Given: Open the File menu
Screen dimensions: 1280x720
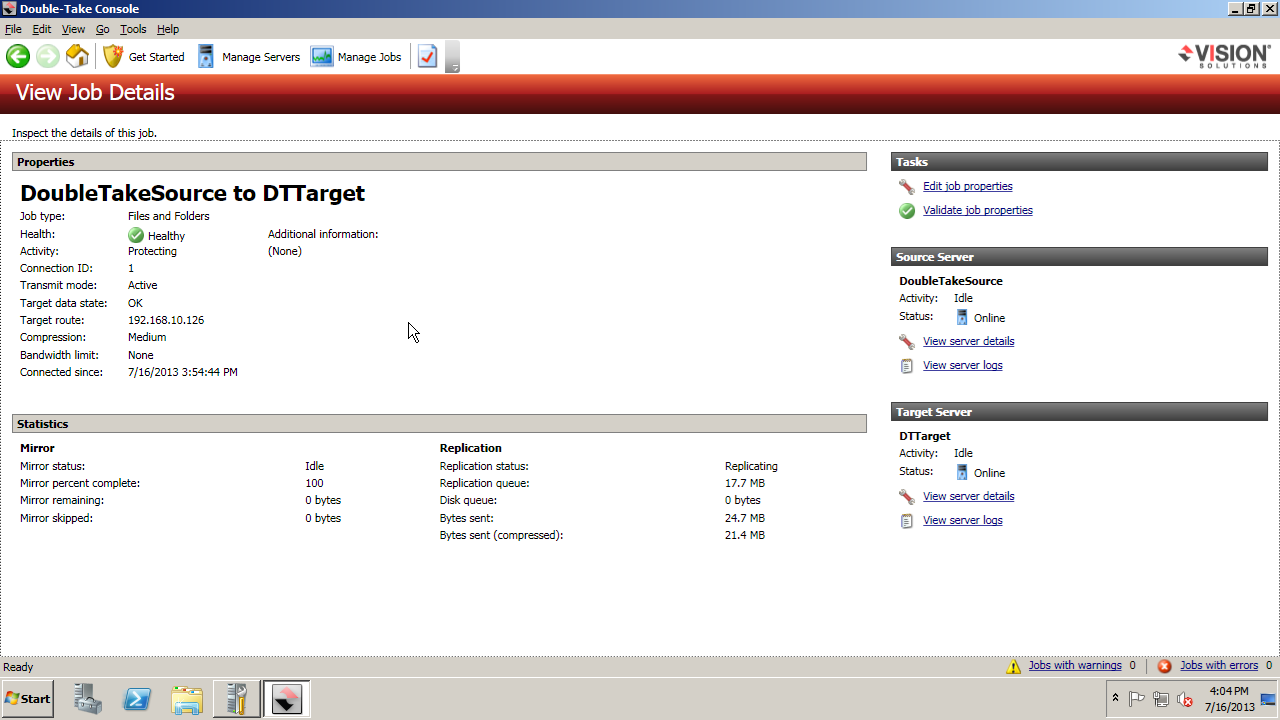Looking at the screenshot, I should click(x=13, y=29).
